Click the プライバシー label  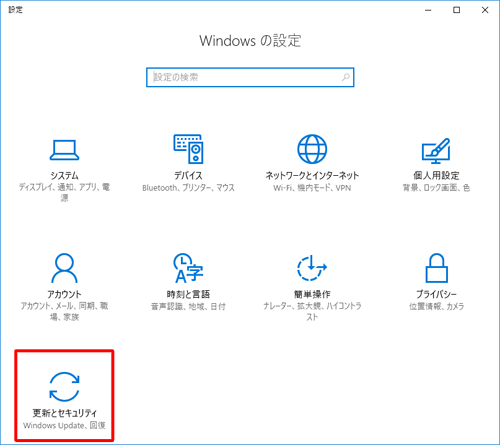click(436, 294)
